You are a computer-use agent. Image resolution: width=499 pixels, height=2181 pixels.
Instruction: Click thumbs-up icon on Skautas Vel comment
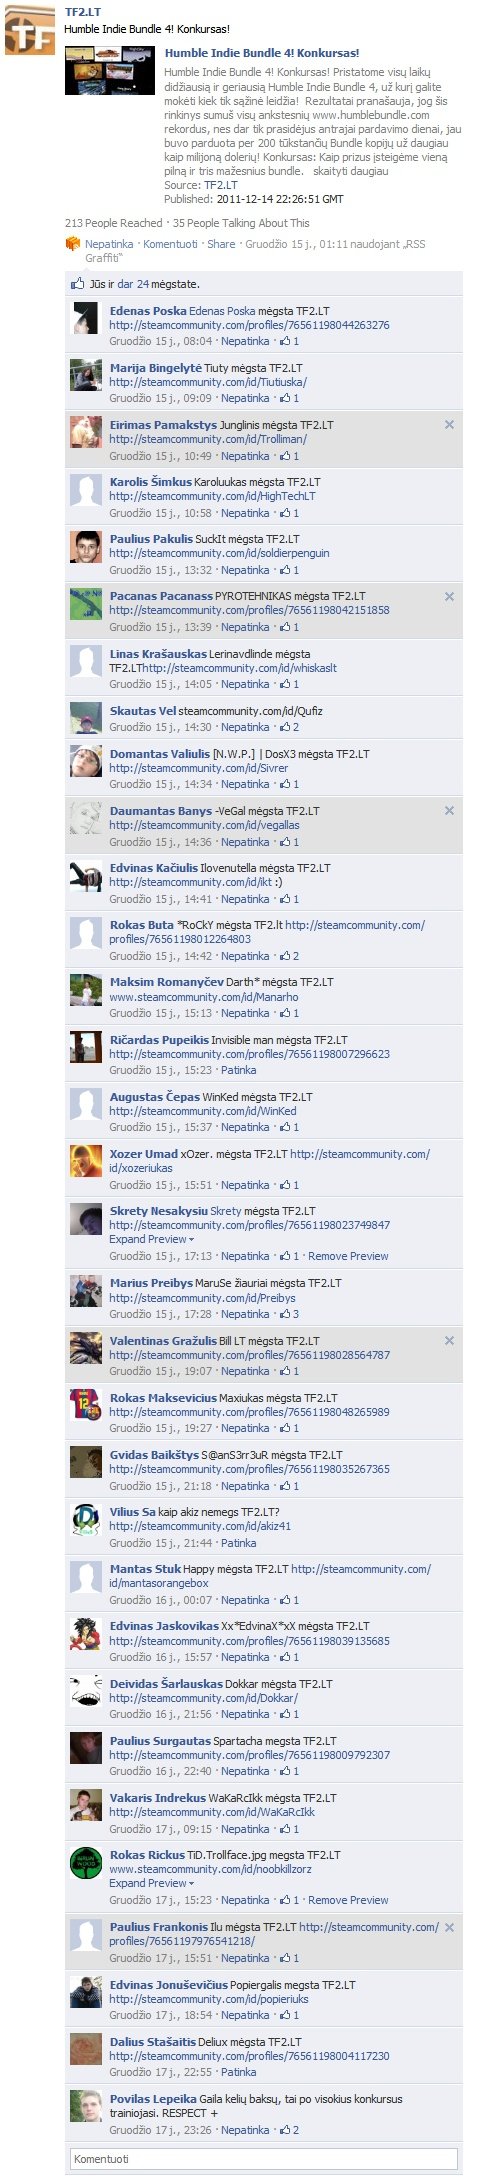point(284,727)
